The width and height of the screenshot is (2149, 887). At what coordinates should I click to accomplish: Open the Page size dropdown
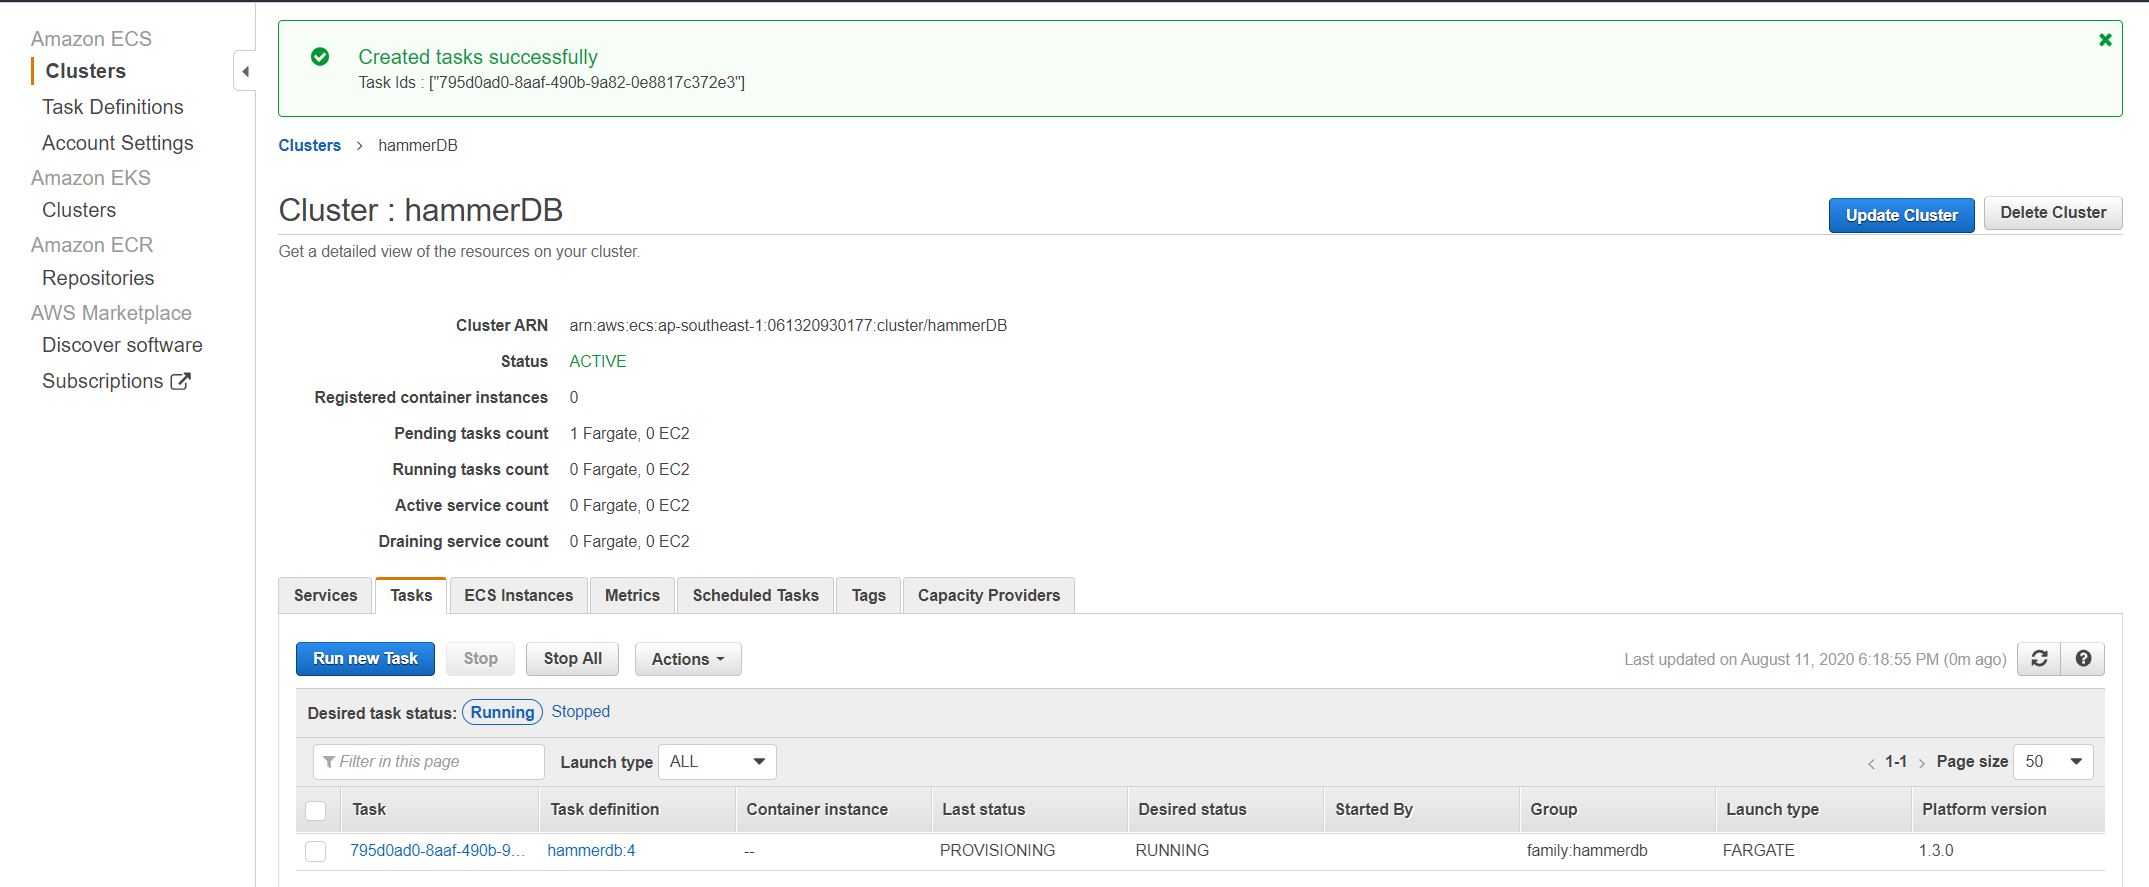[2052, 762]
